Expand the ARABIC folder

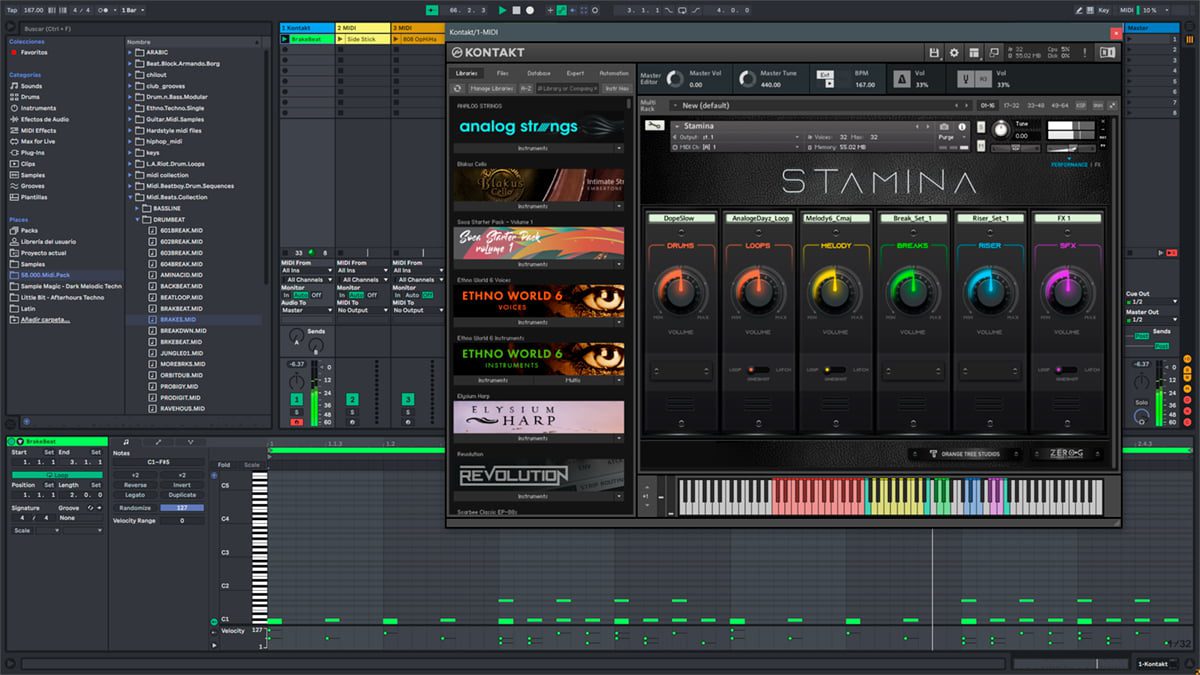tap(131, 52)
